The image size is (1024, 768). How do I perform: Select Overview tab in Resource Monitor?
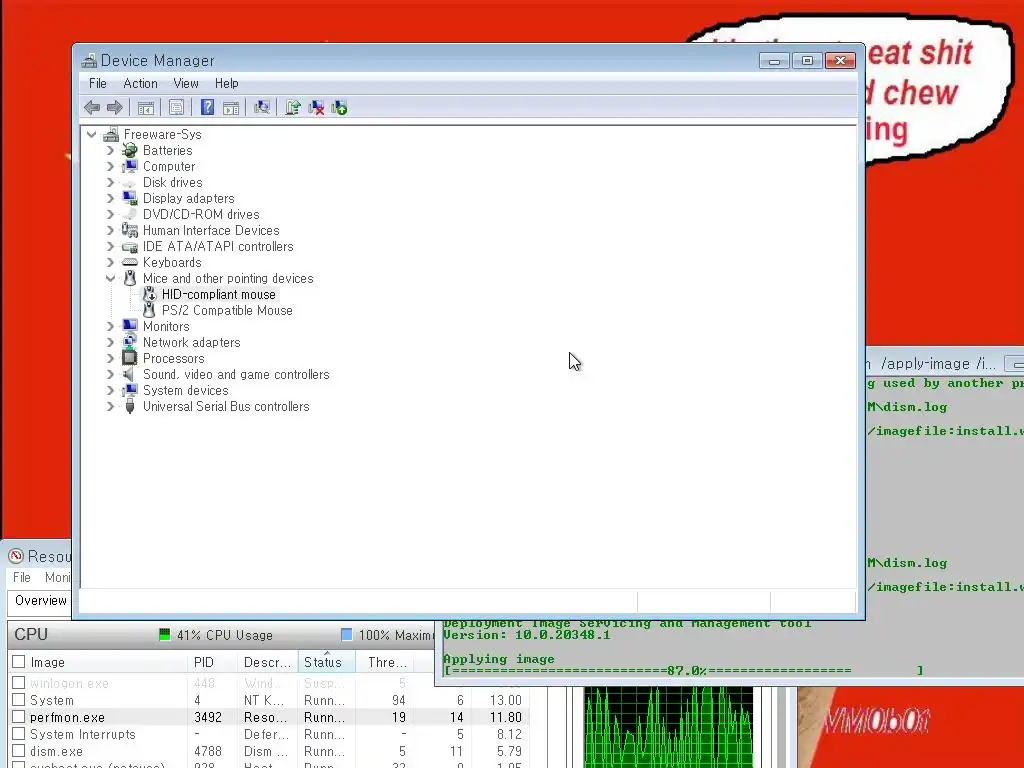click(x=40, y=601)
